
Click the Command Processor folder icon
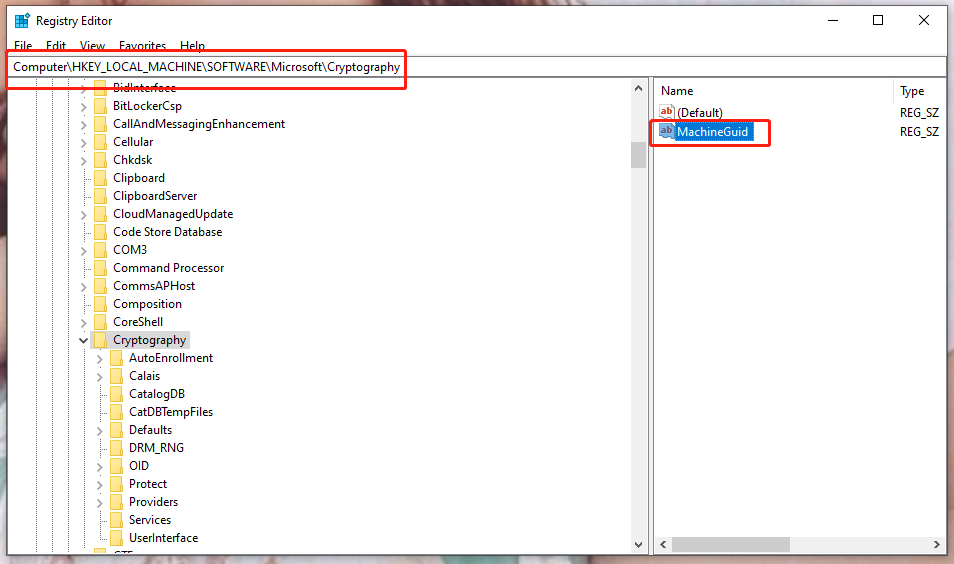tap(100, 268)
